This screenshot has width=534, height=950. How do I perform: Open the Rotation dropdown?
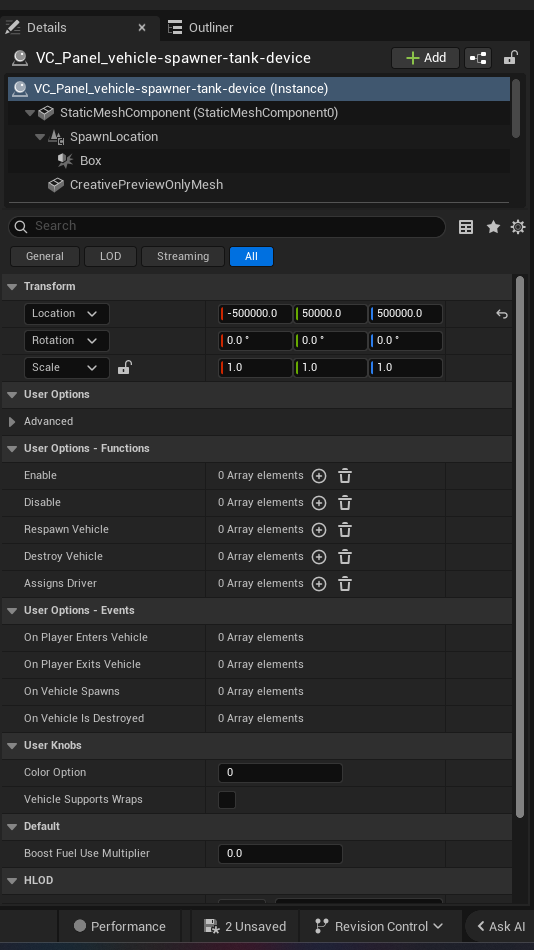click(x=67, y=340)
